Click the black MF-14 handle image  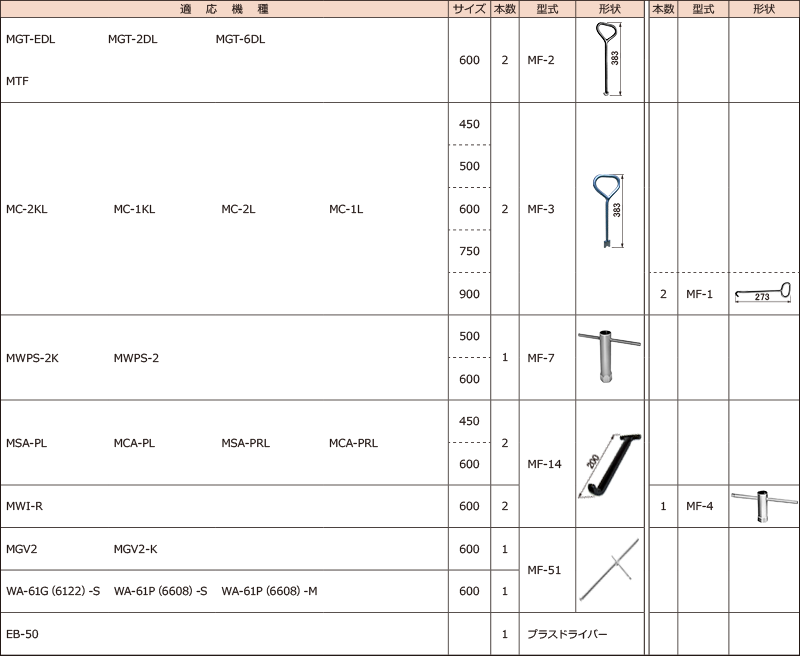610,465
